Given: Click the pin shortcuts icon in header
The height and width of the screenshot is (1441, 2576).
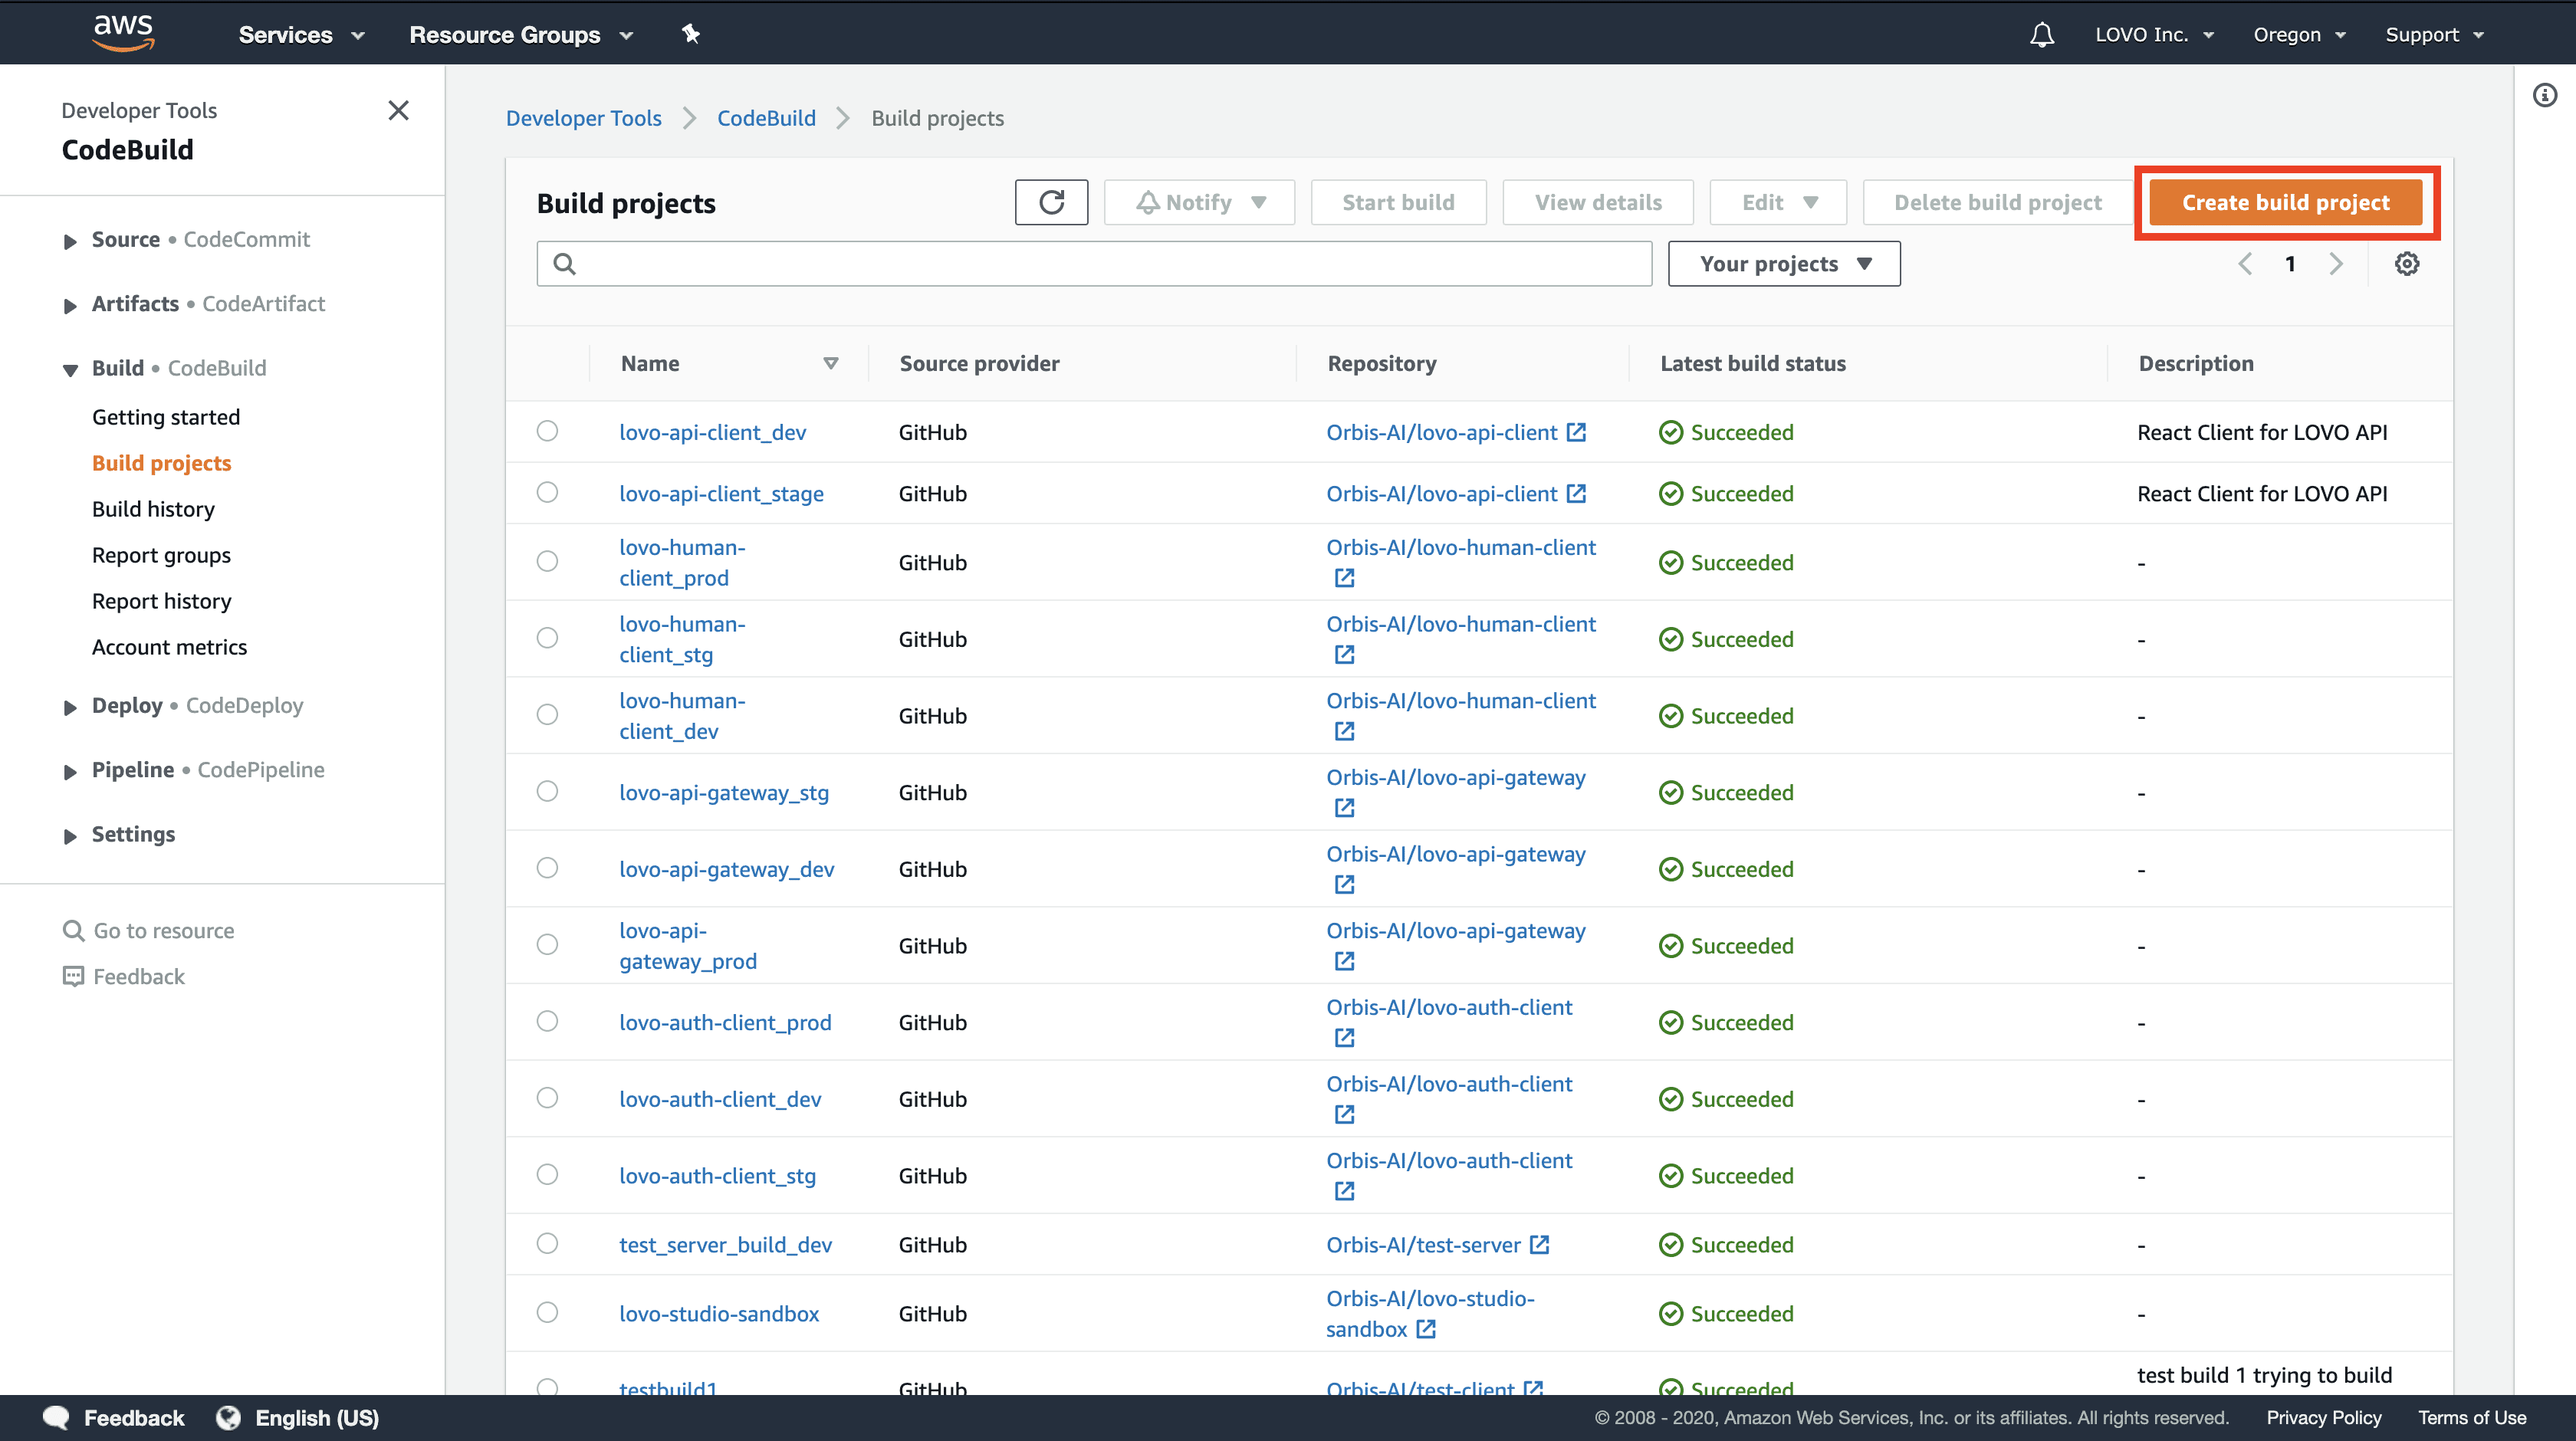Looking at the screenshot, I should coord(690,34).
